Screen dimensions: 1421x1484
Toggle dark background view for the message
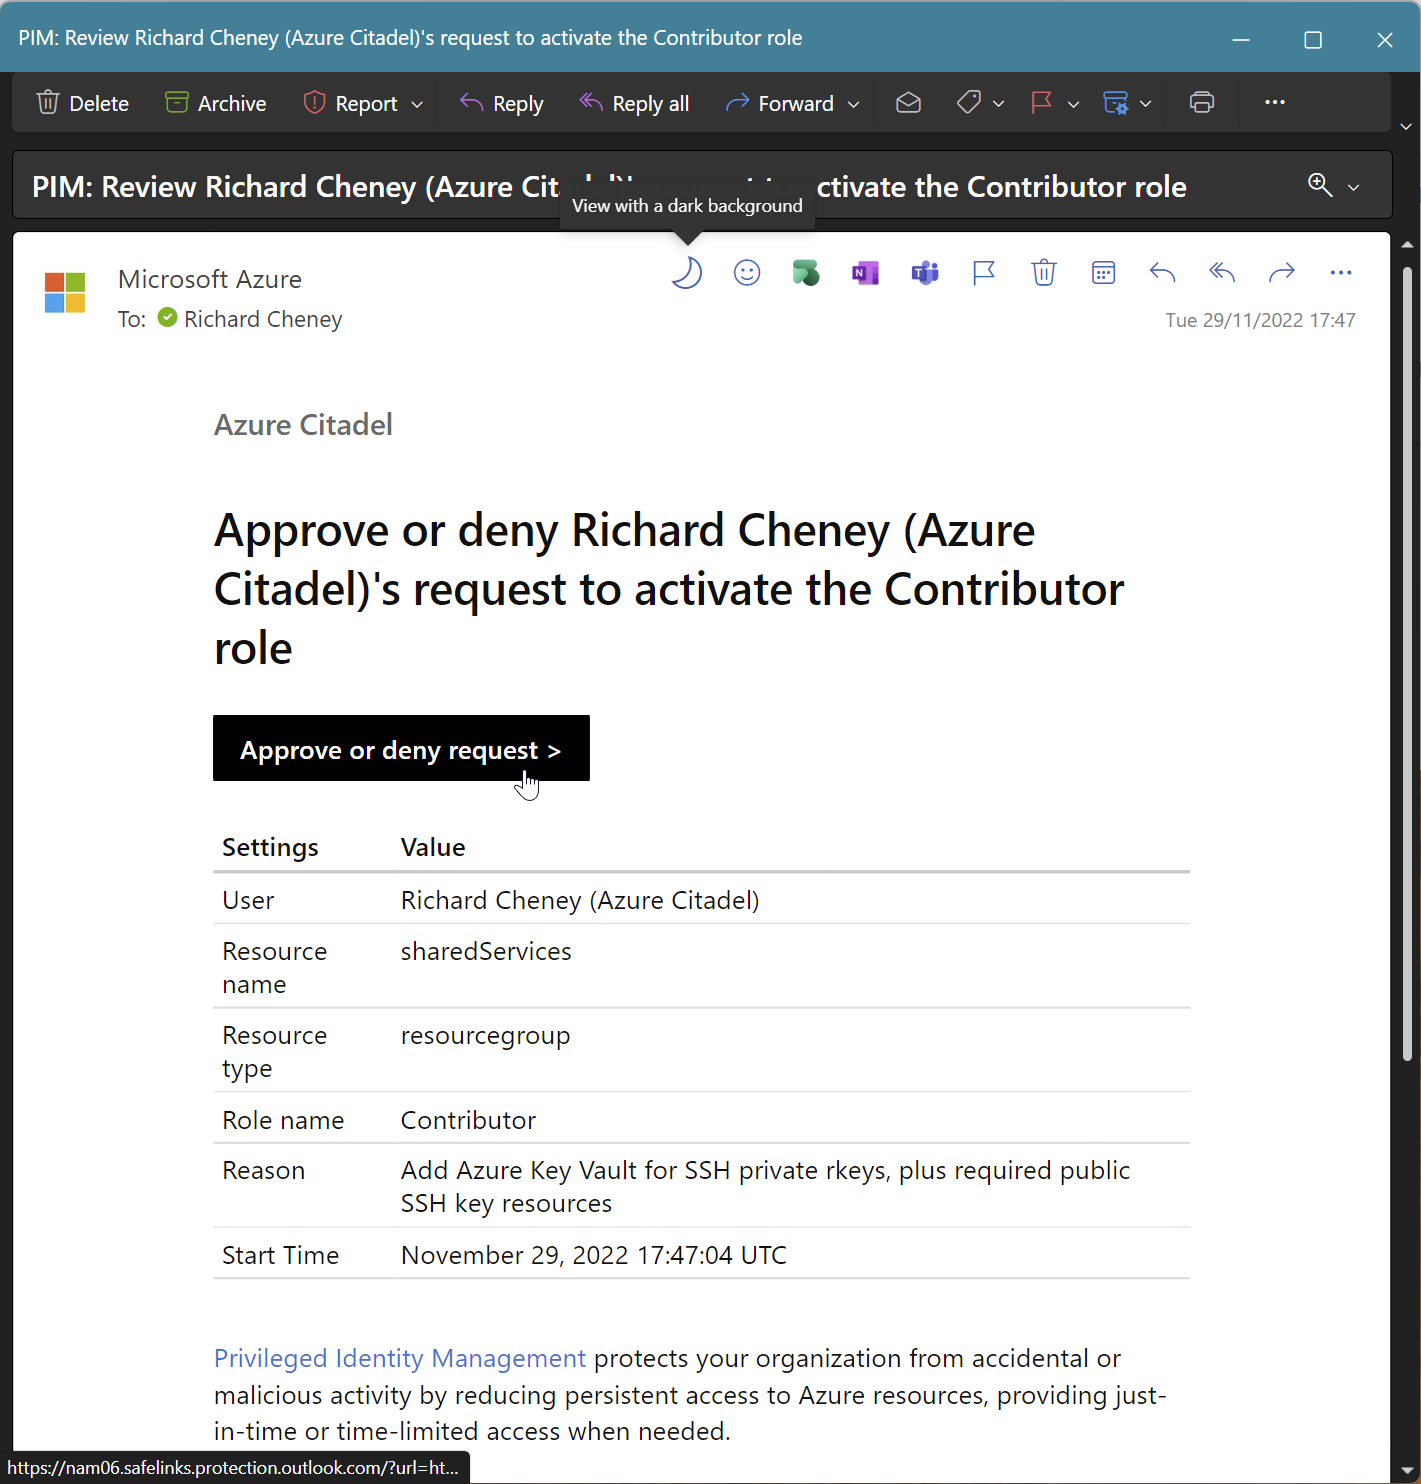687,272
